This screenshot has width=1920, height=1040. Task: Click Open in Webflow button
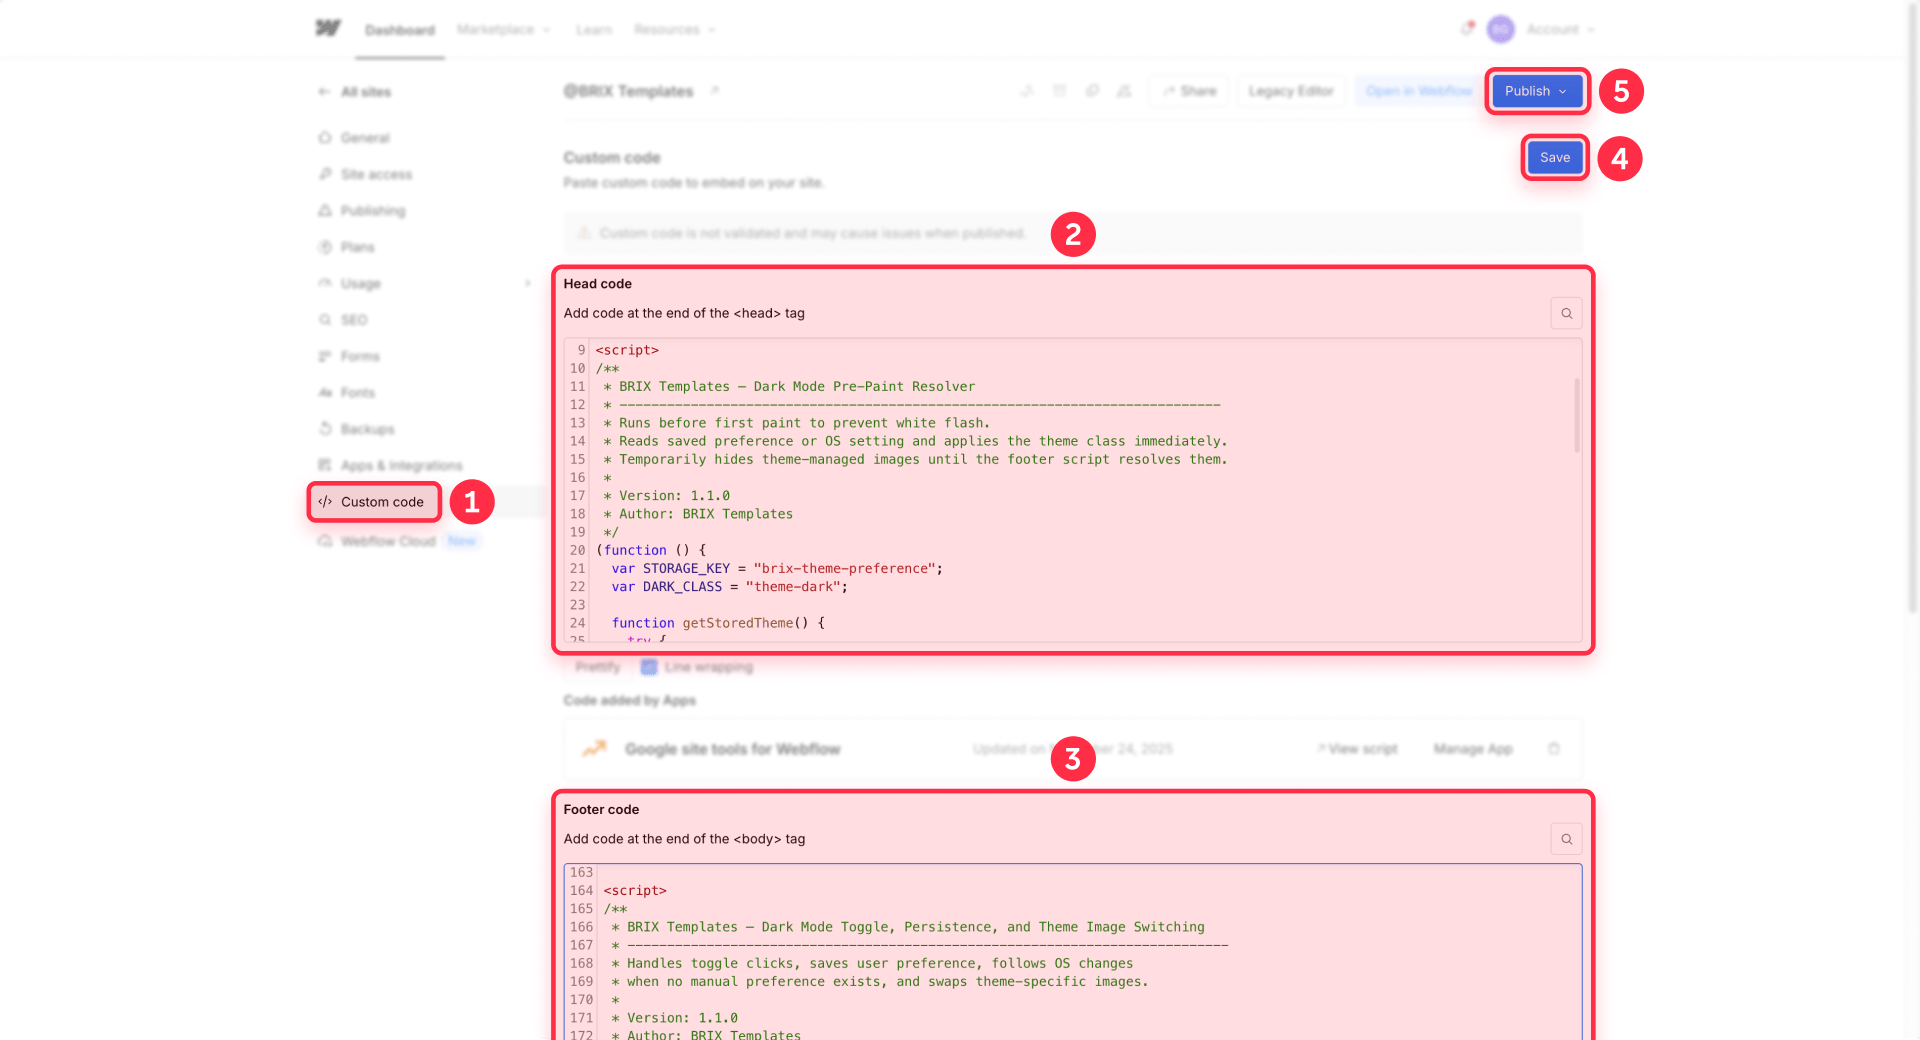tap(1419, 91)
